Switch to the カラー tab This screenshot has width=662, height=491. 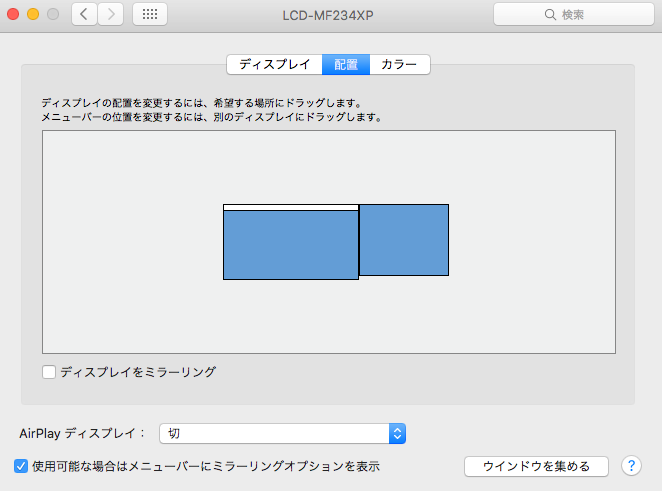[399, 65]
